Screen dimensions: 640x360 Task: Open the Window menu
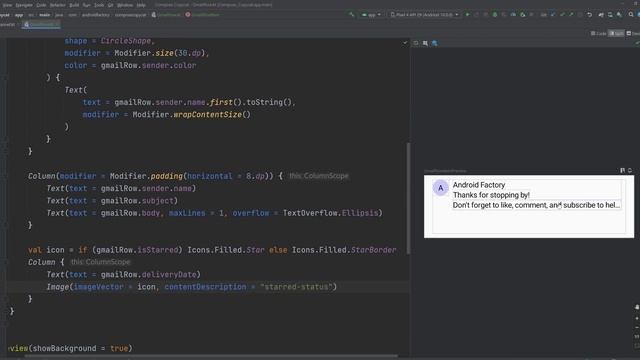(x=125, y=5)
